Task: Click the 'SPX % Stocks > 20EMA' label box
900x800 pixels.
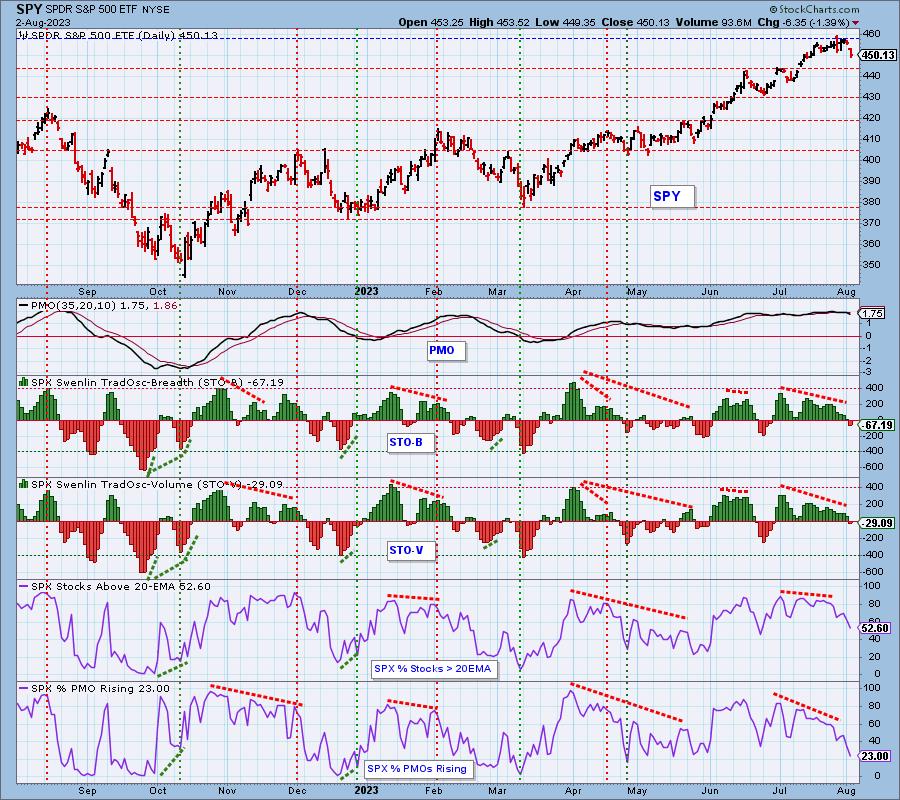Action: 433,669
